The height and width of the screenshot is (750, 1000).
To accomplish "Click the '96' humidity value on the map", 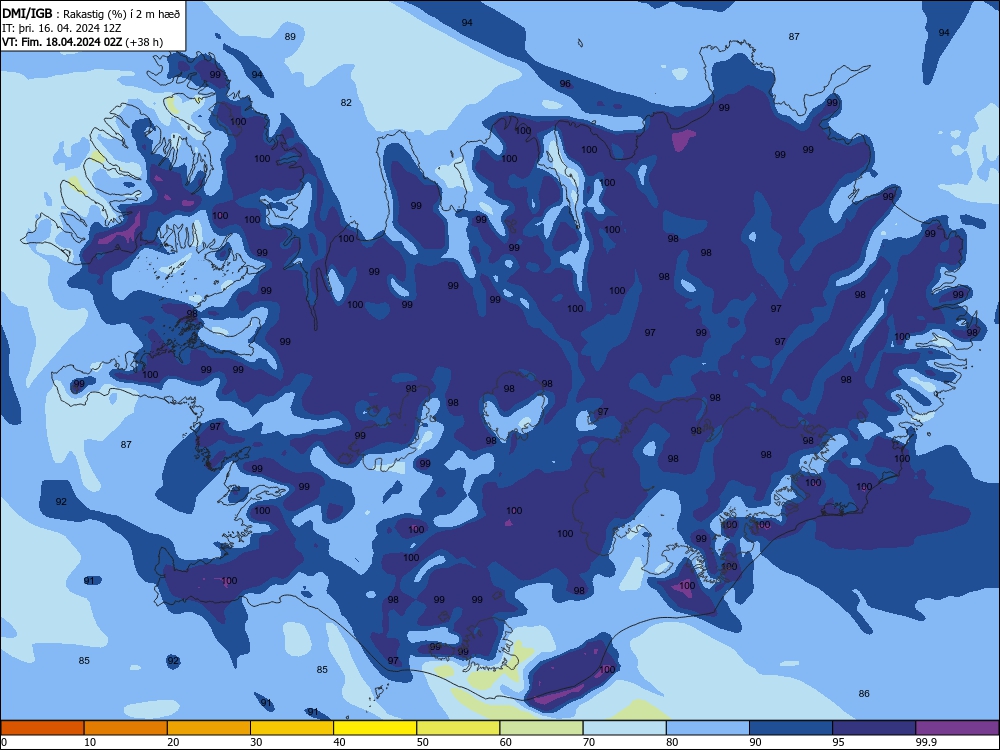I will tap(565, 84).
